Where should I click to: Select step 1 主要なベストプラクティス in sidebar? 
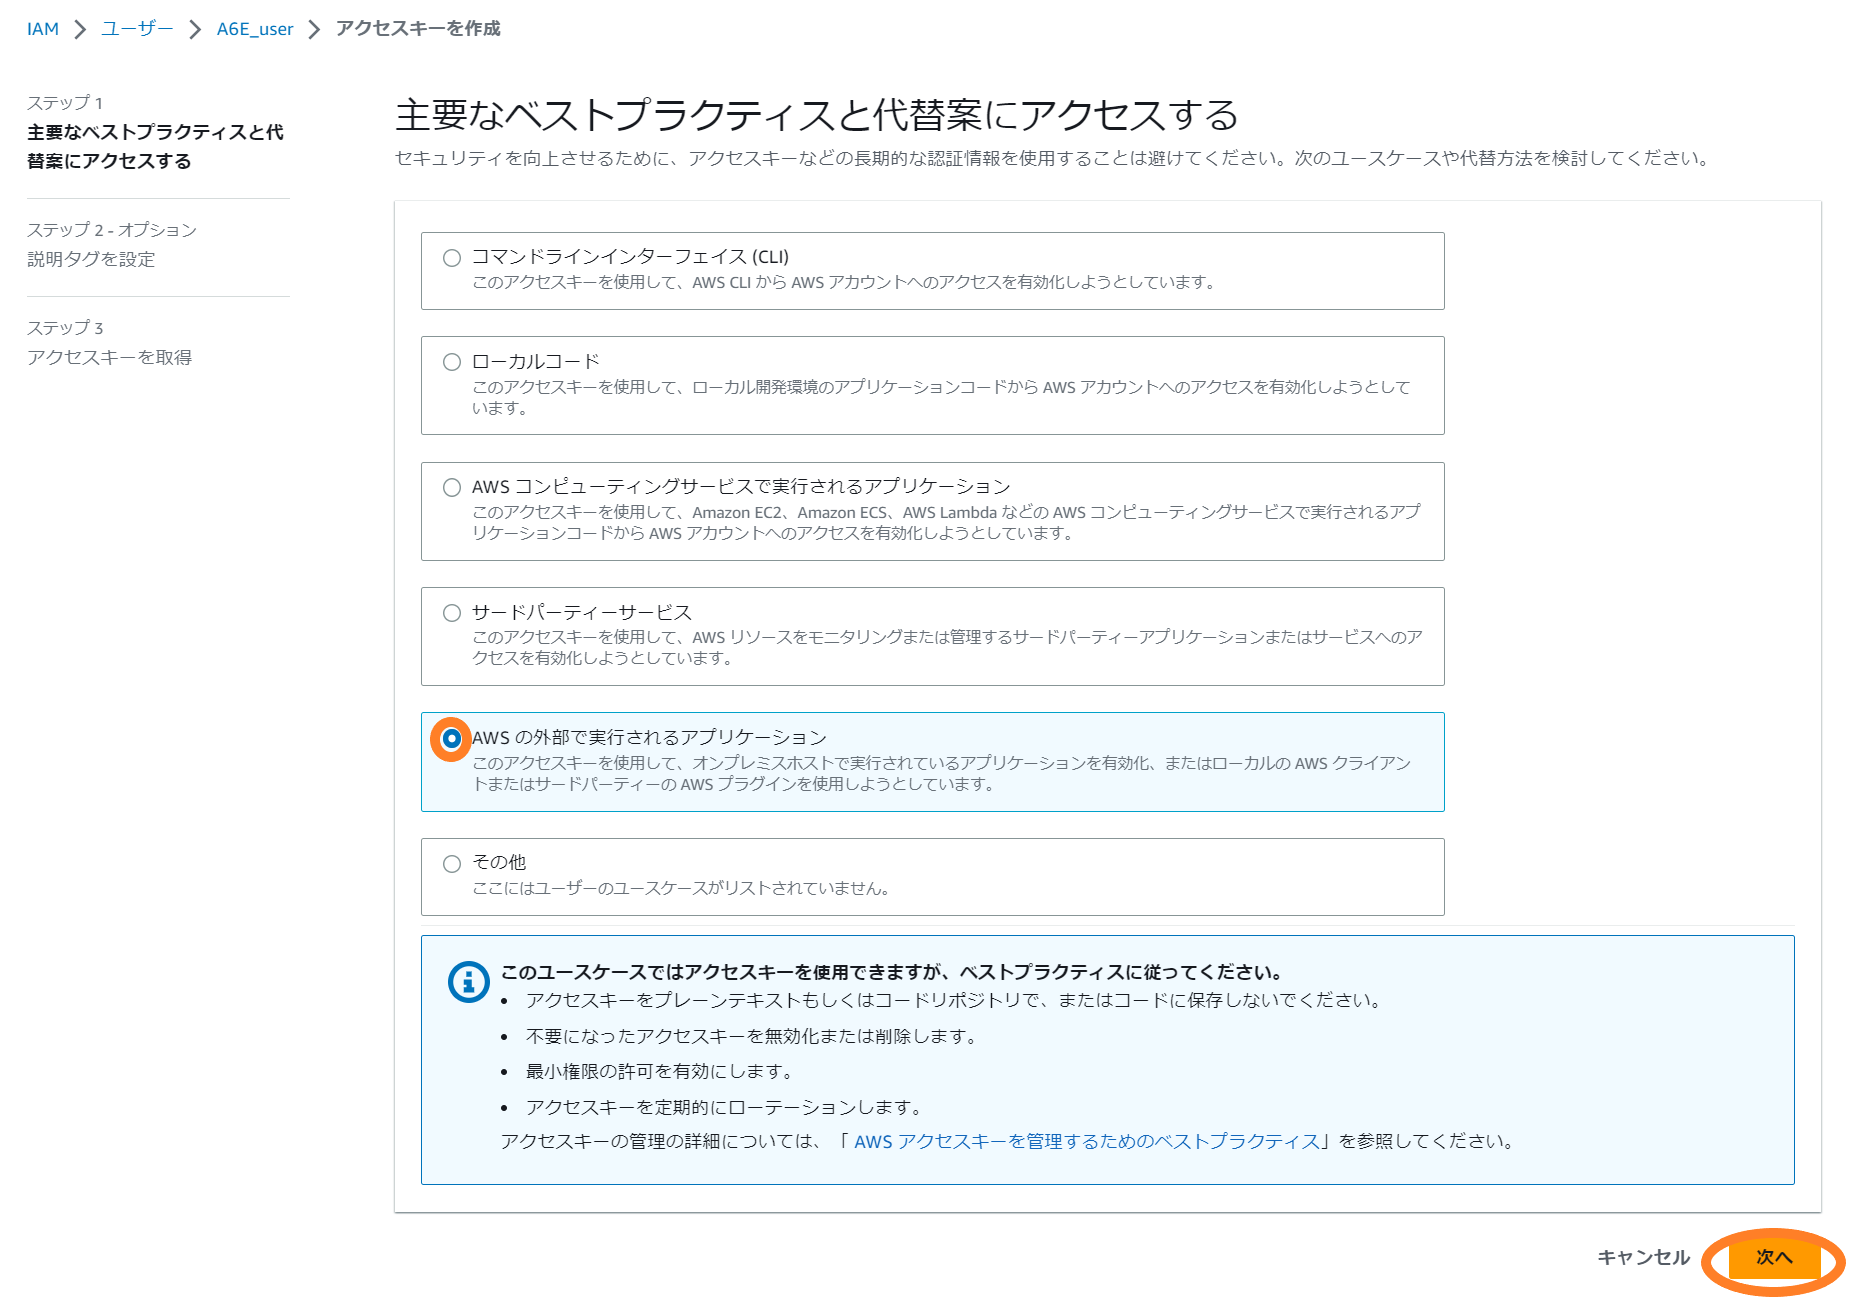point(155,146)
